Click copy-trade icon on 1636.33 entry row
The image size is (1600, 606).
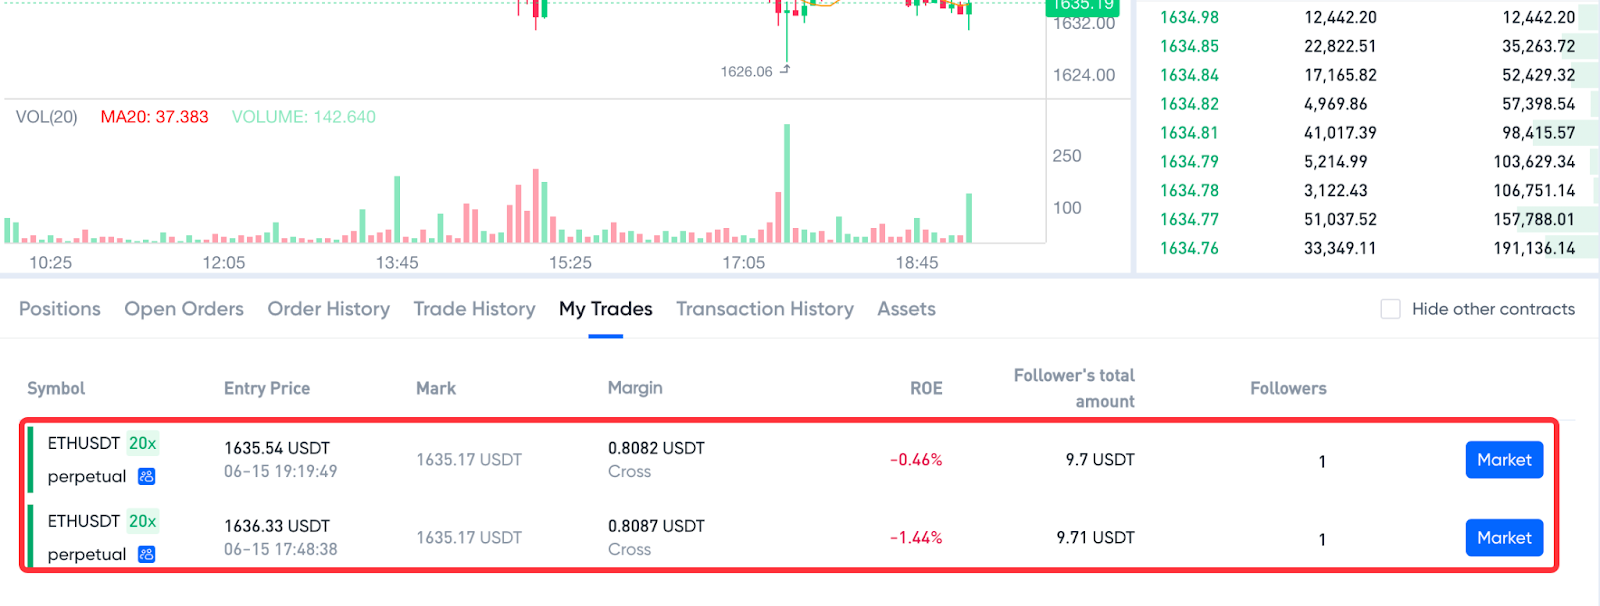coord(146,554)
